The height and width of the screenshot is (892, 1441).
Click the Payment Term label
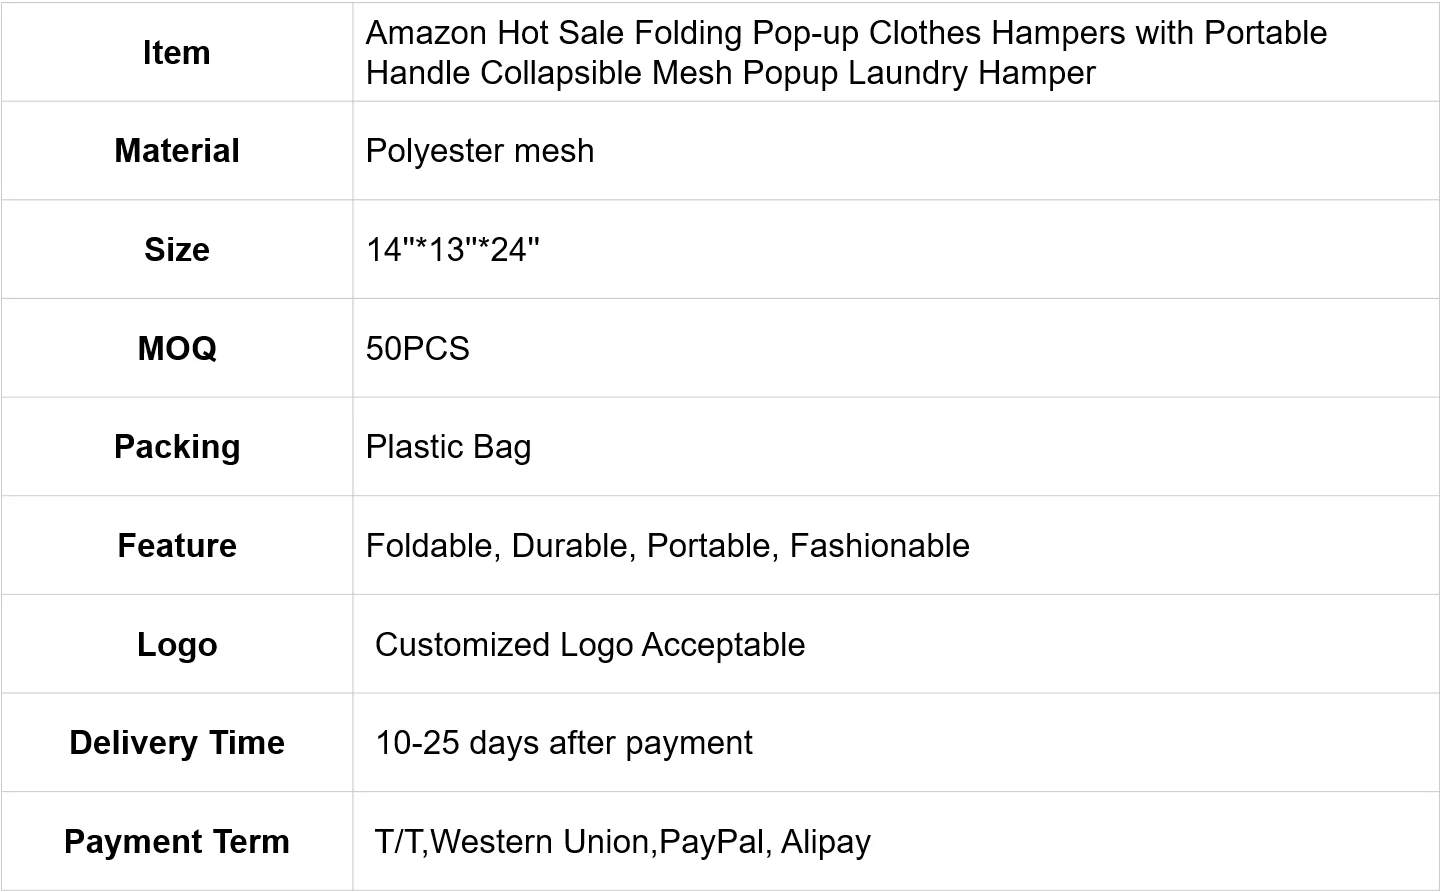click(x=176, y=841)
